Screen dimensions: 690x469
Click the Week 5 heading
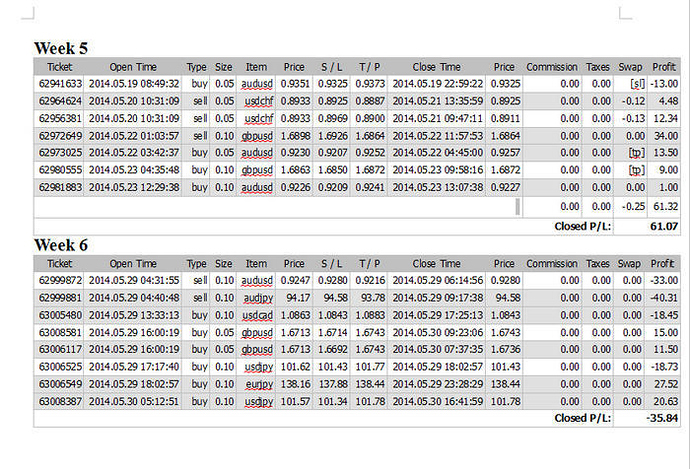(x=61, y=48)
